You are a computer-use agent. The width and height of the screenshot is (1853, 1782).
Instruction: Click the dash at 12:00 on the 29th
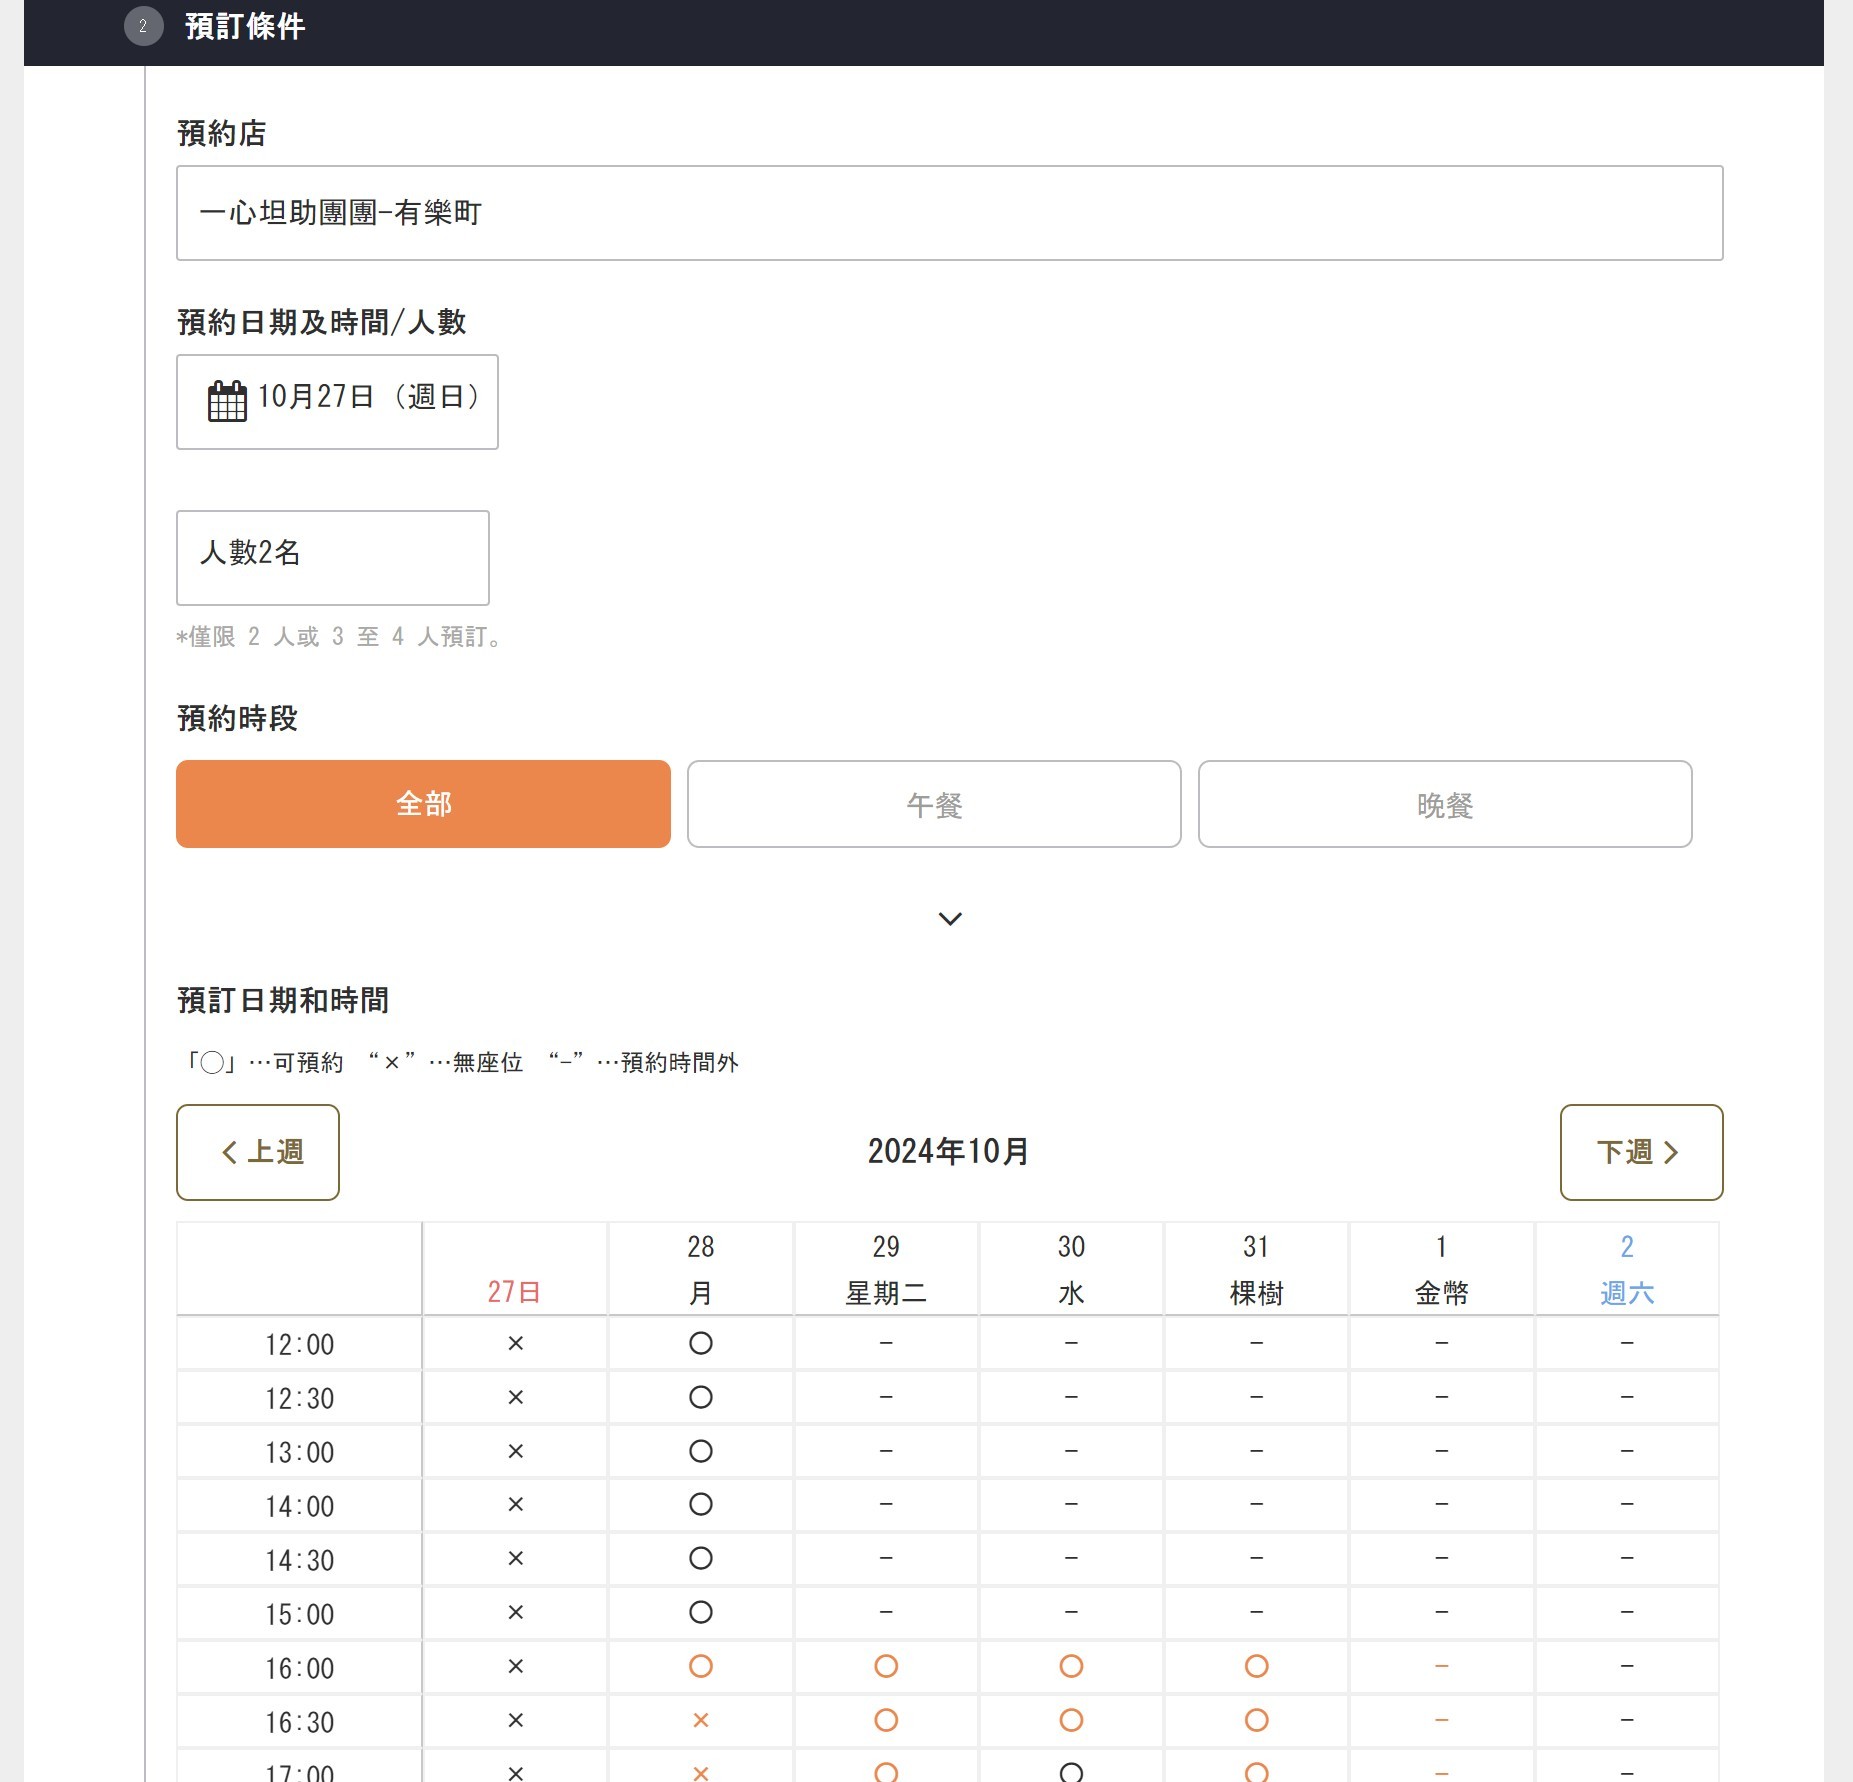click(886, 1343)
